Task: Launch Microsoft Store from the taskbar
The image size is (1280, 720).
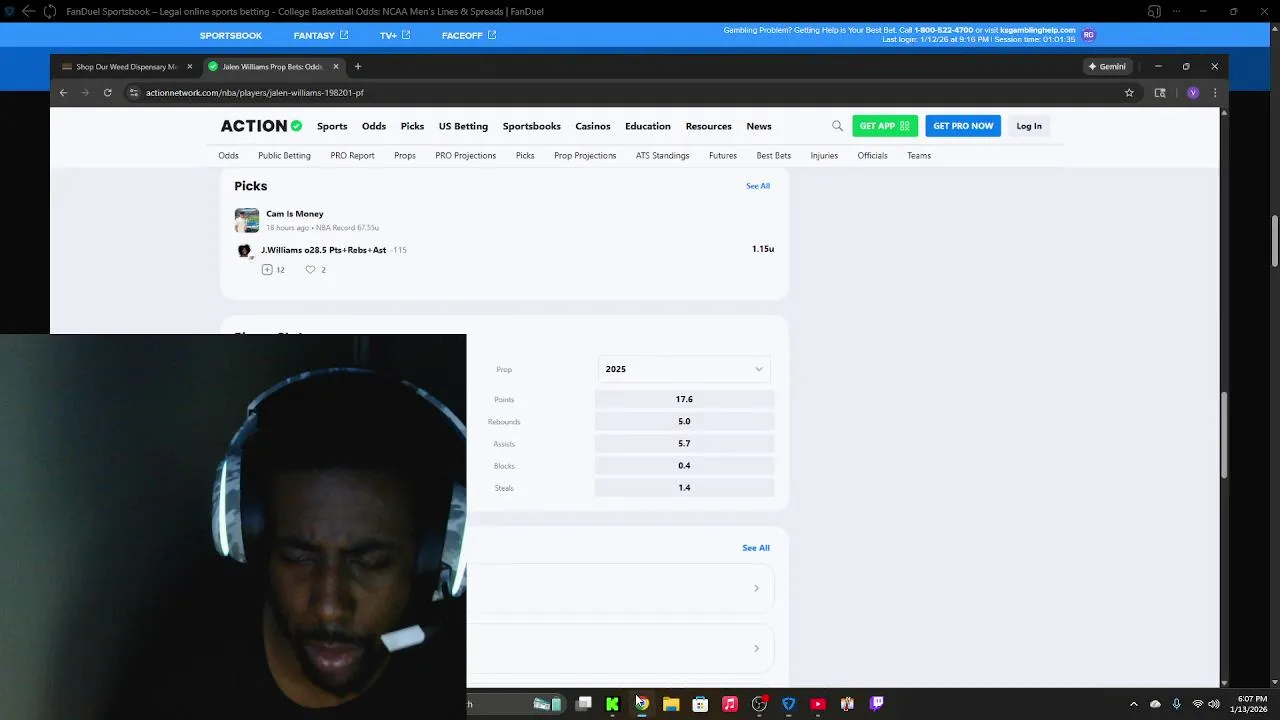Action: tap(700, 704)
